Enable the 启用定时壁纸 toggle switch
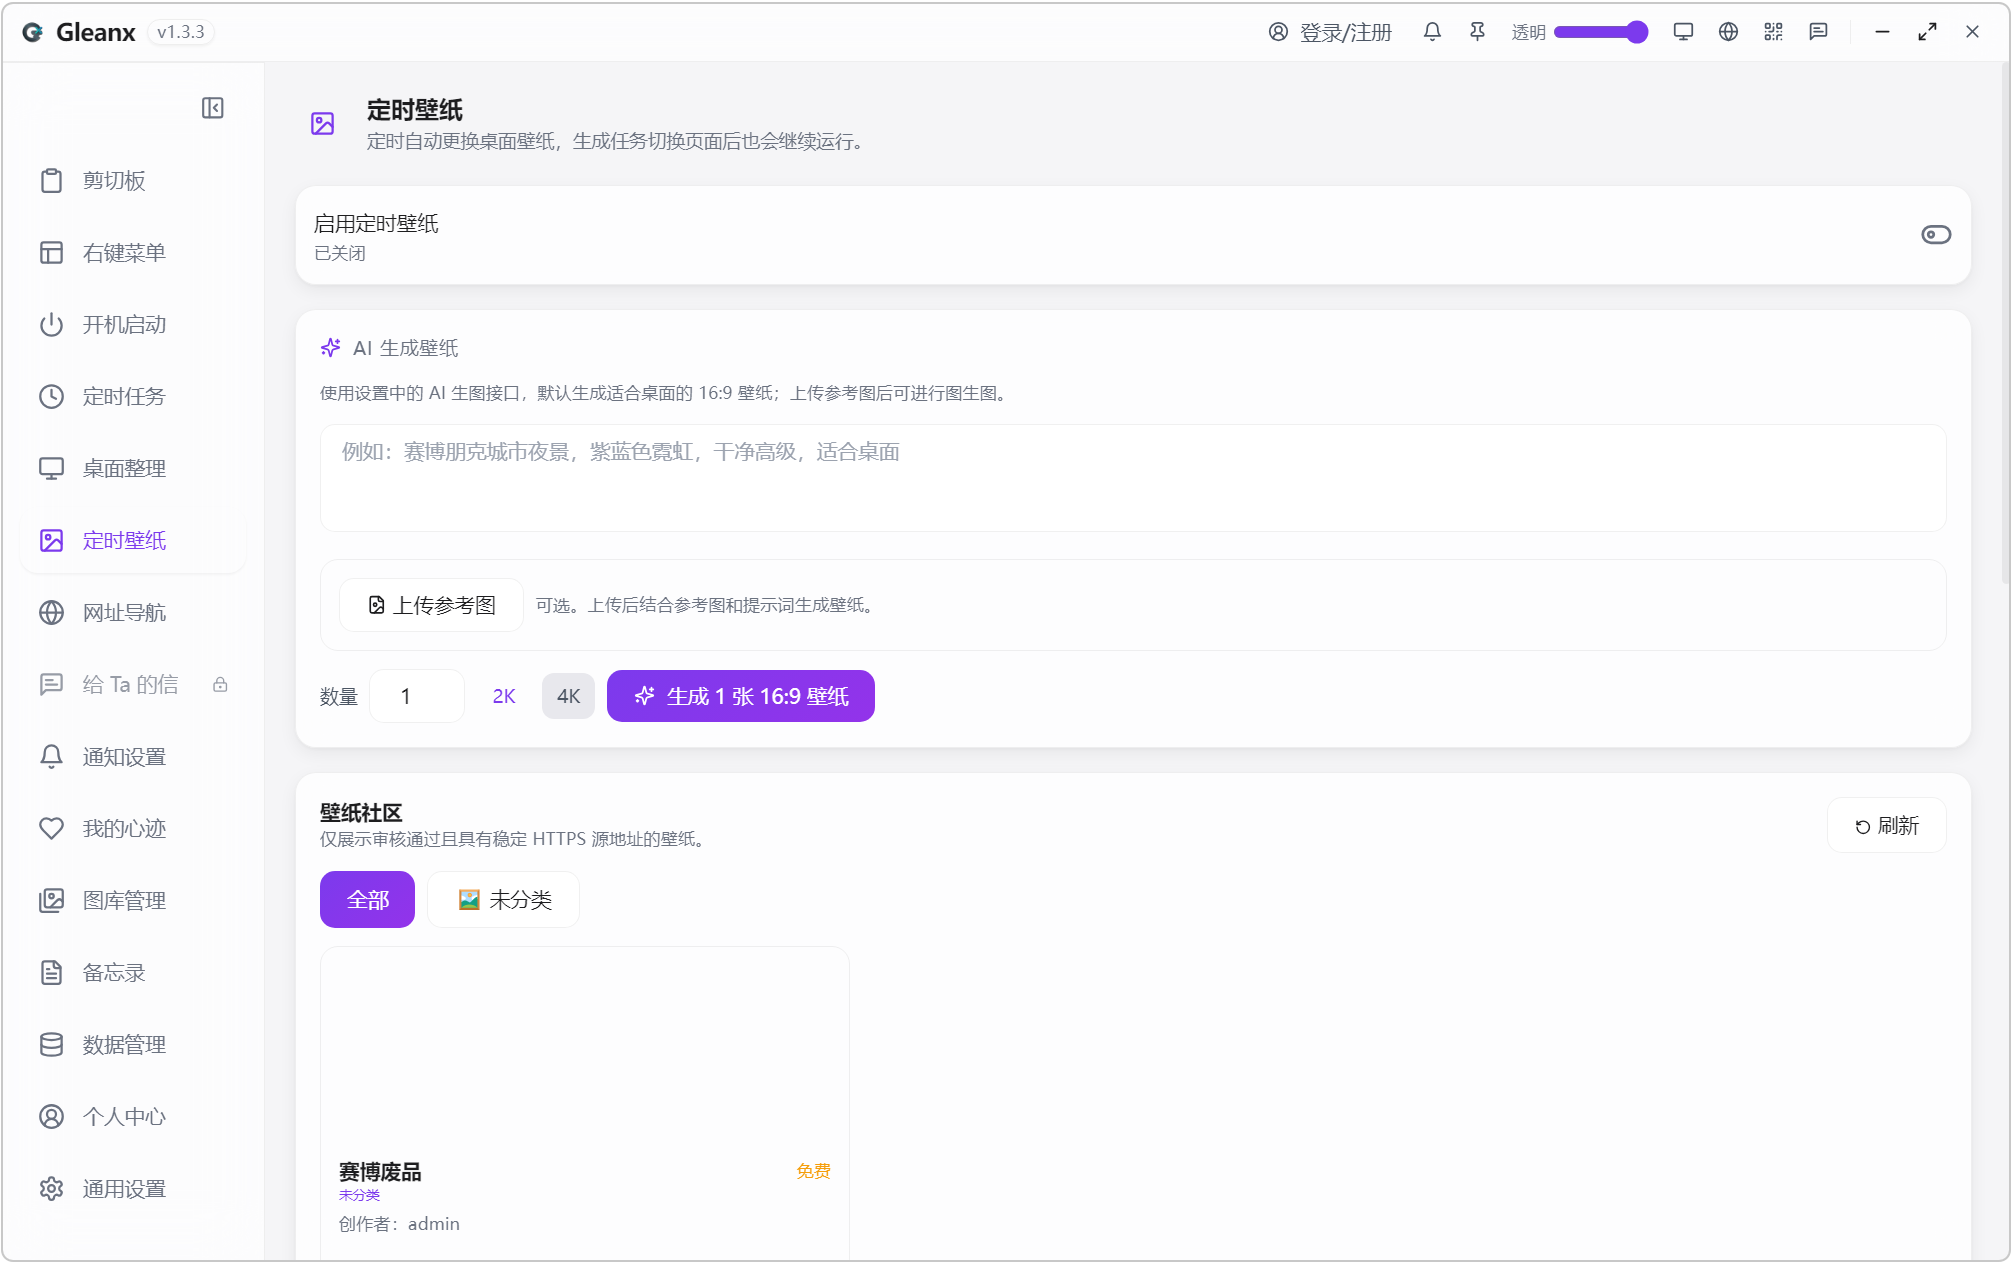The width and height of the screenshot is (2012, 1263). pyautogui.click(x=1936, y=235)
